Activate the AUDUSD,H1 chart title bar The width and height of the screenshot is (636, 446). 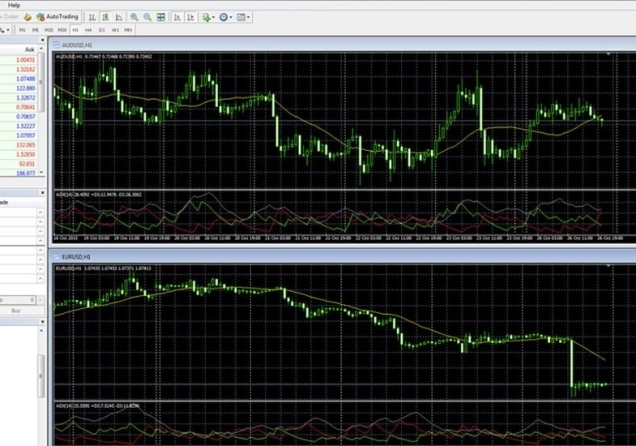click(x=344, y=45)
